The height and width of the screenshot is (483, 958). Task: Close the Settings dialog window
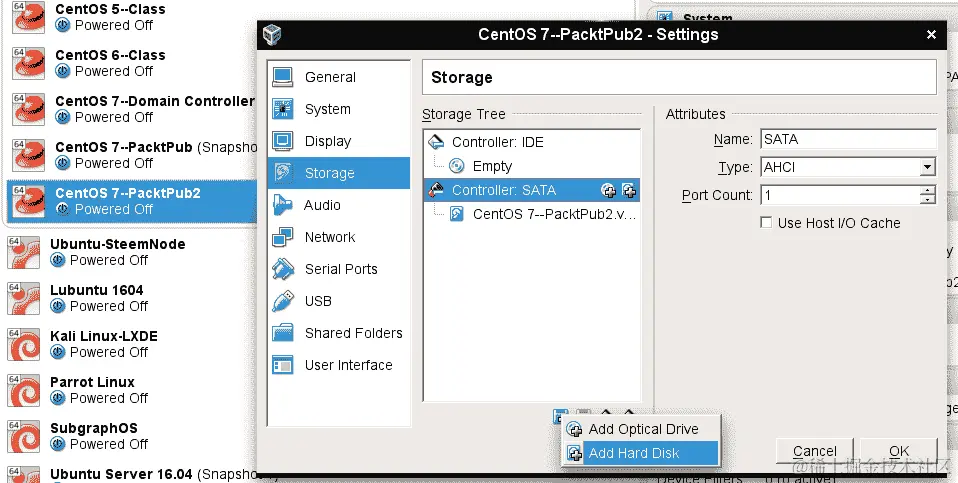[x=931, y=35]
